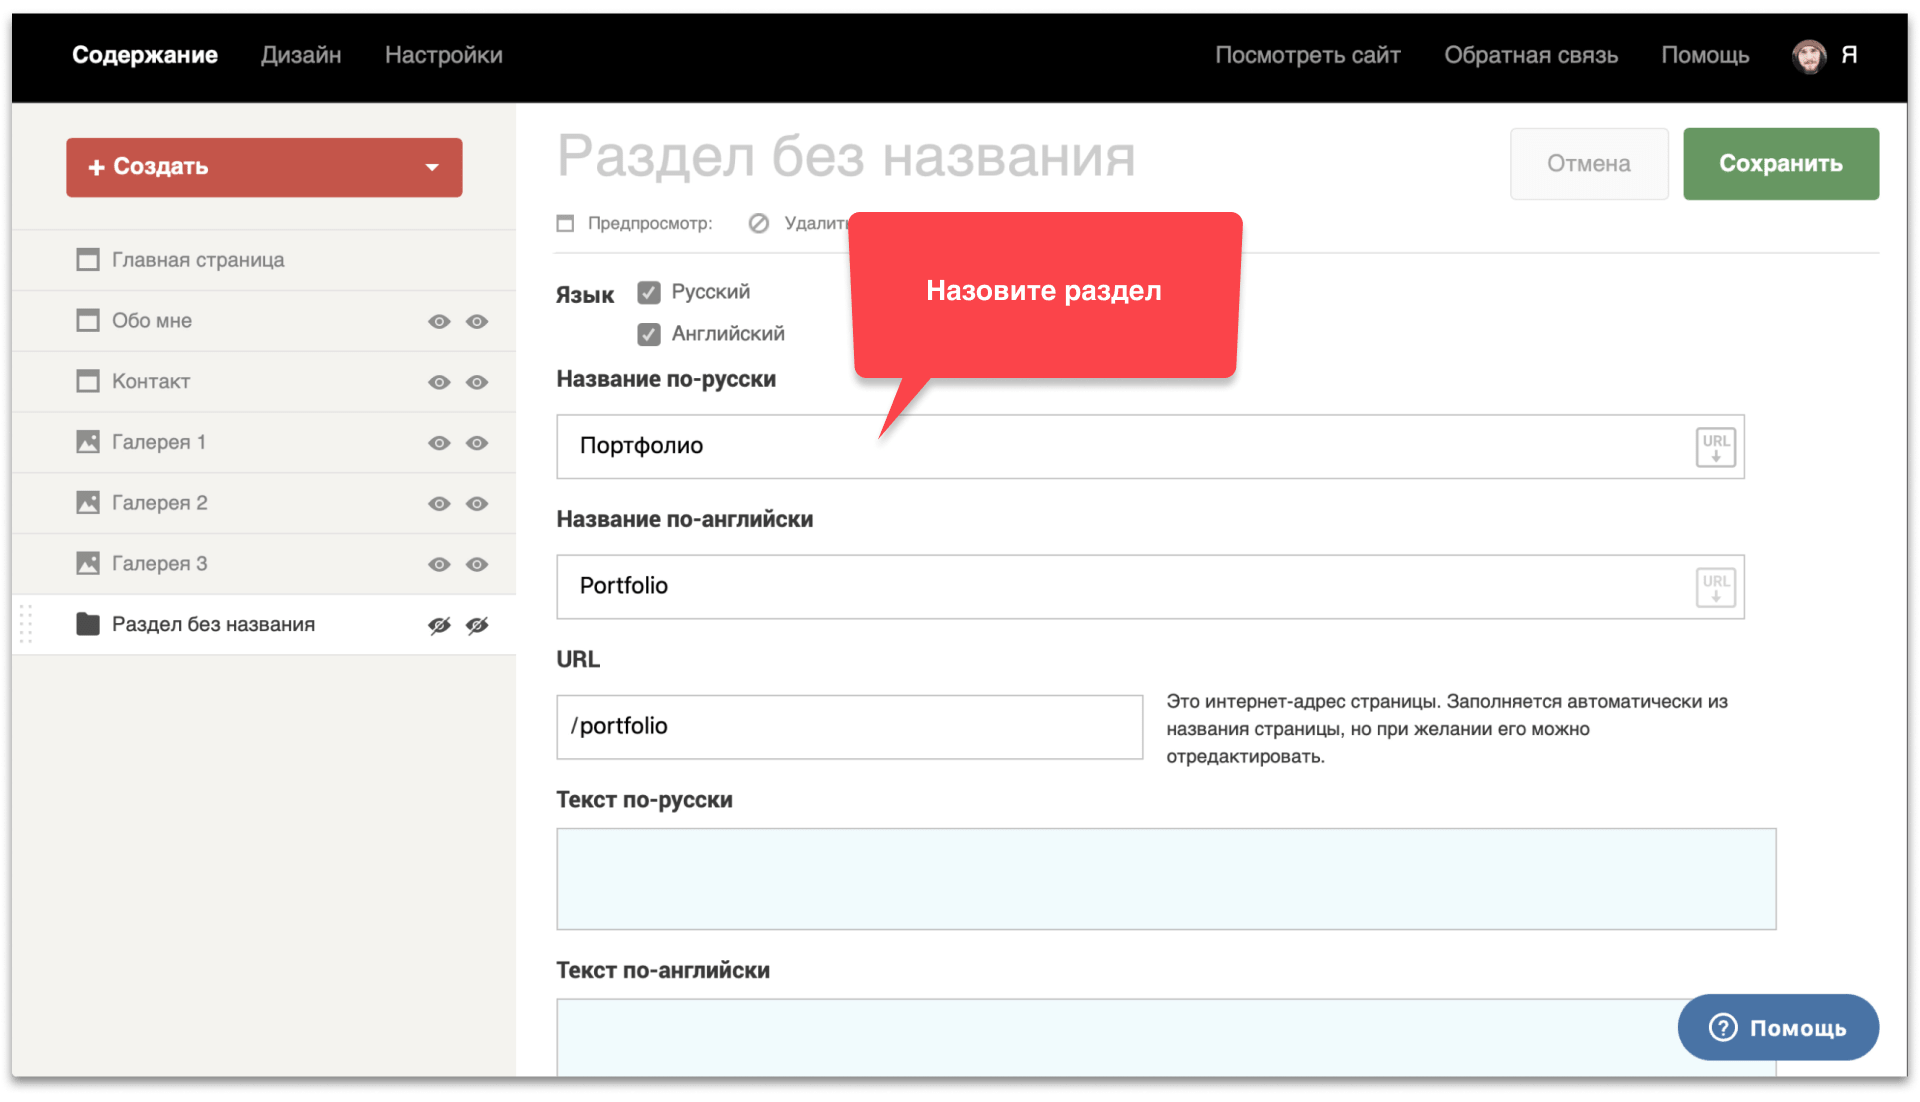Toggle second eye icon for Галерея 3
Image resolution: width=1920 pixels, height=1102 pixels.
477,564
